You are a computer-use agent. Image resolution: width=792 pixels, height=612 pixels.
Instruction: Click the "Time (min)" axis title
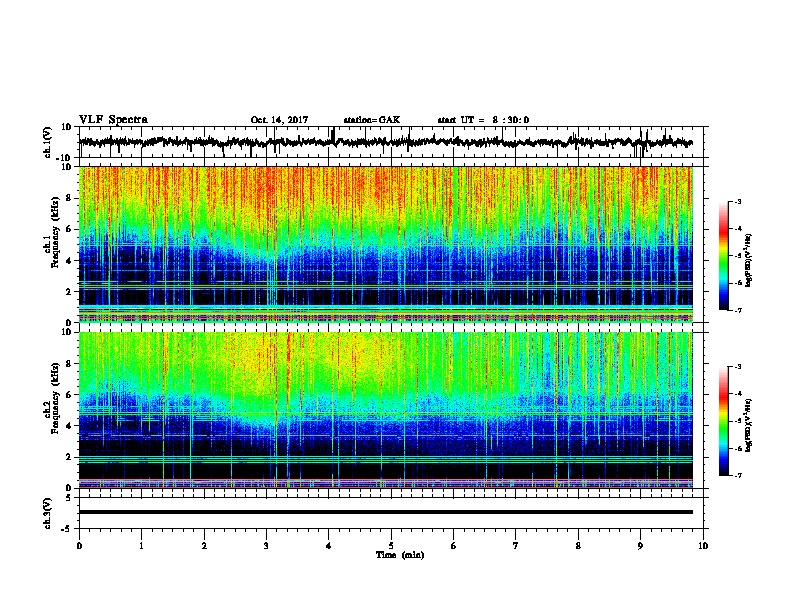coord(400,555)
